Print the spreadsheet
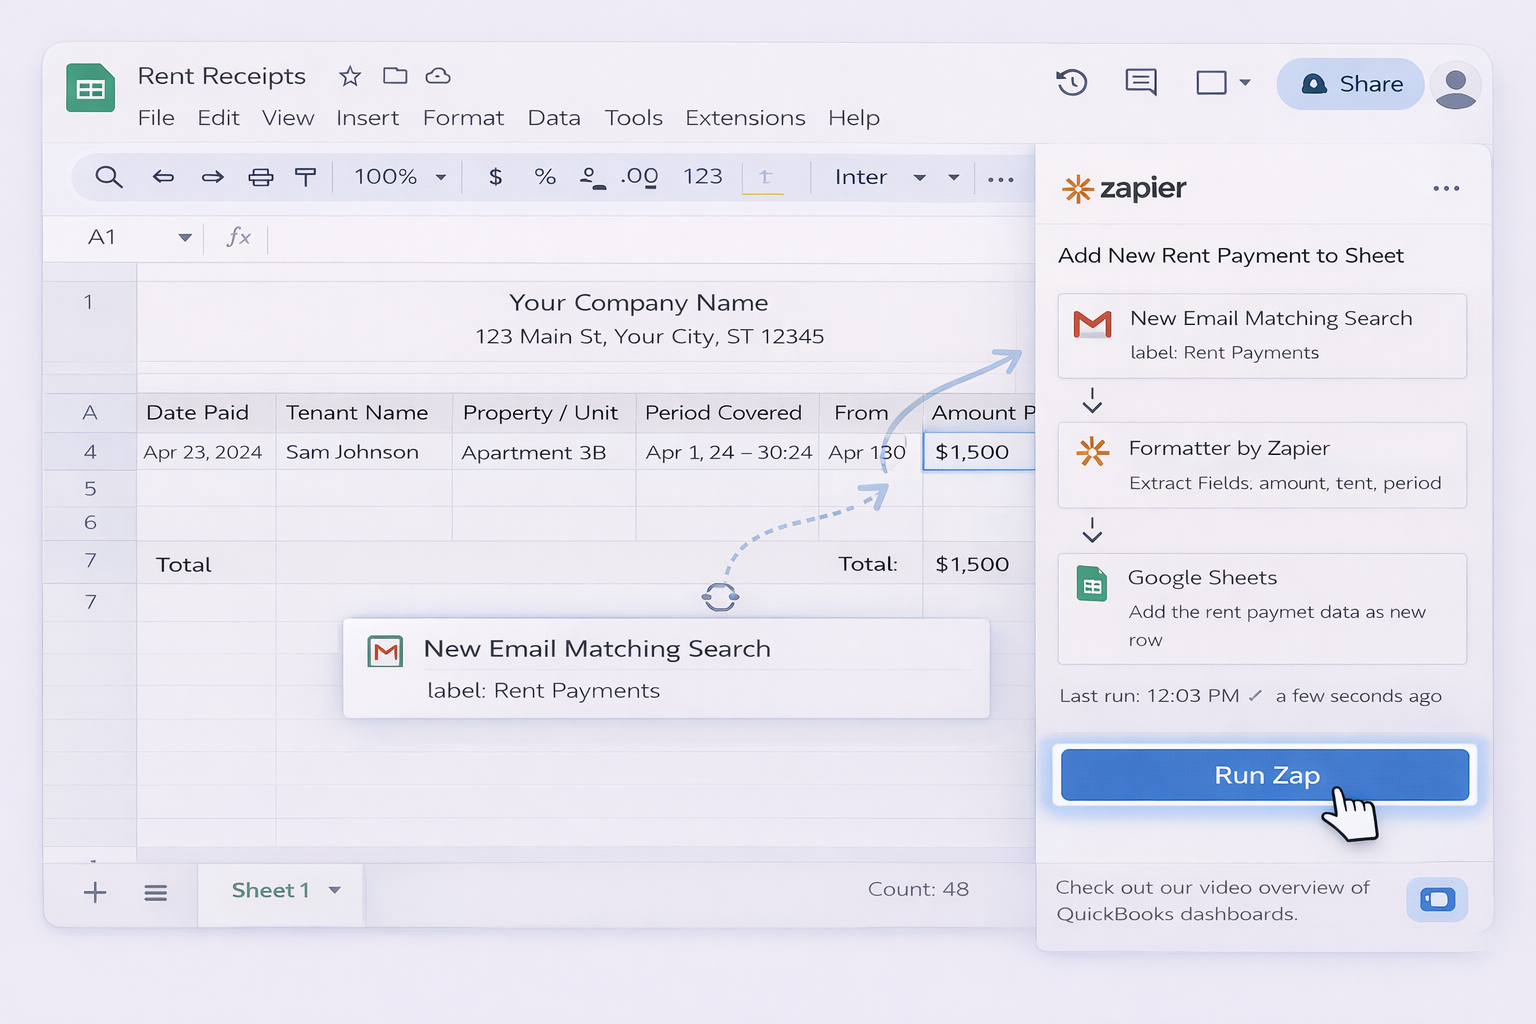 coord(261,177)
